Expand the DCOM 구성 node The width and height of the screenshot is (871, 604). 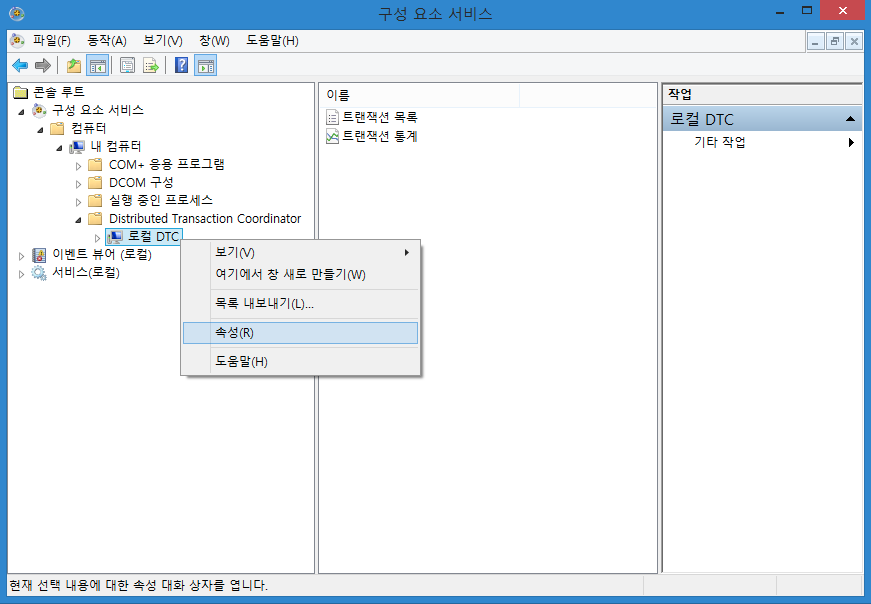(x=78, y=184)
